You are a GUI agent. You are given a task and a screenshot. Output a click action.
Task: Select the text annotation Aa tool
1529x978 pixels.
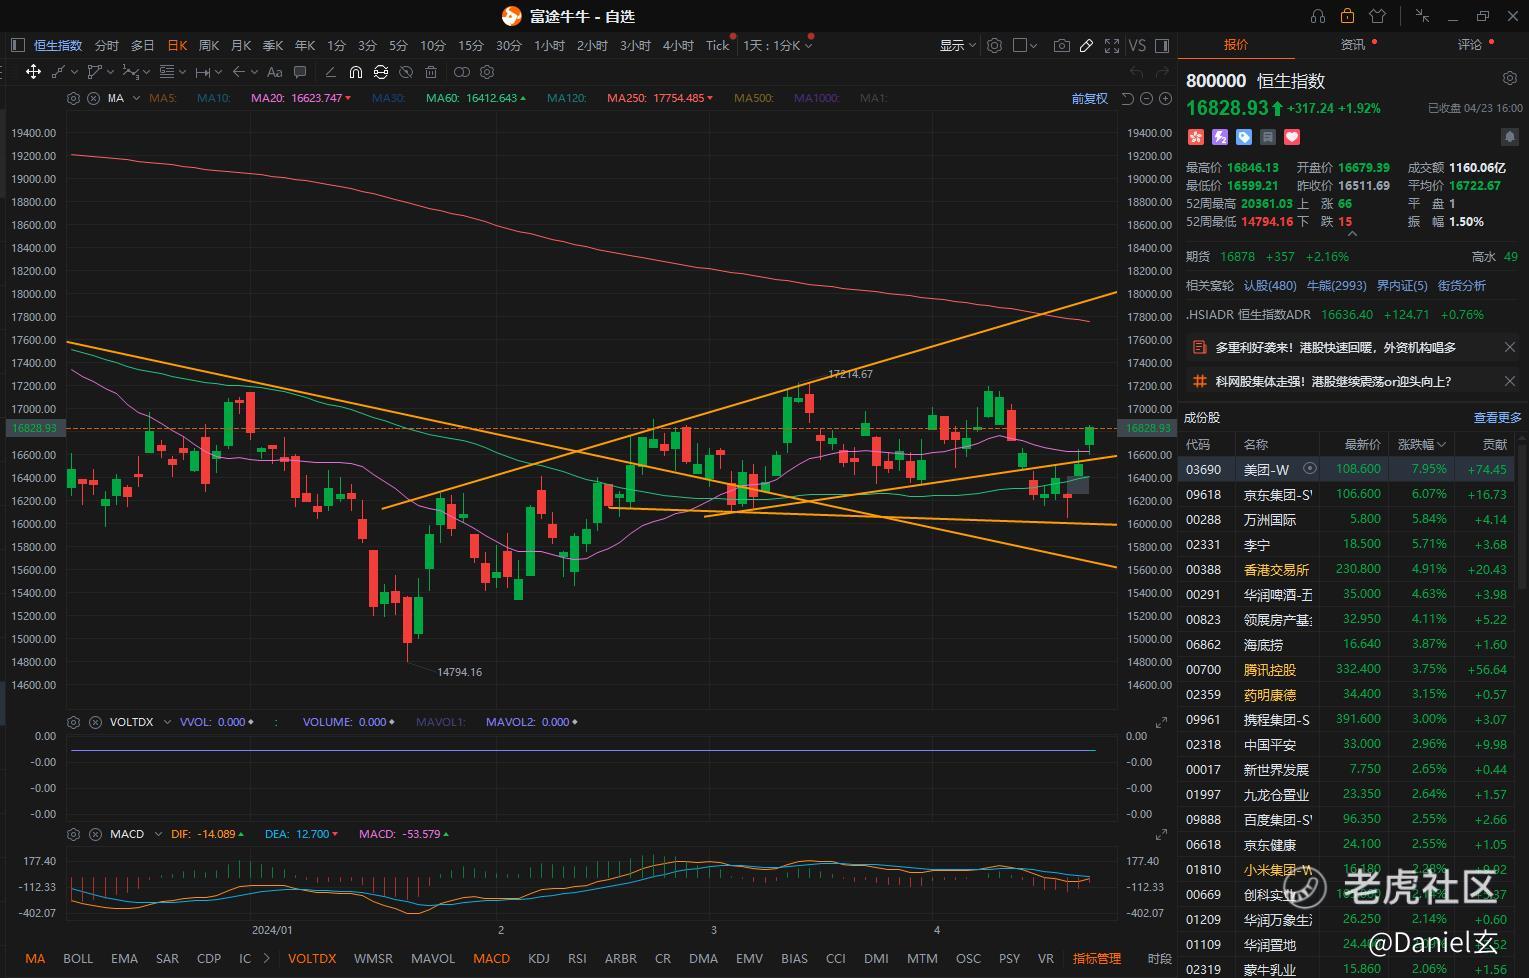274,72
